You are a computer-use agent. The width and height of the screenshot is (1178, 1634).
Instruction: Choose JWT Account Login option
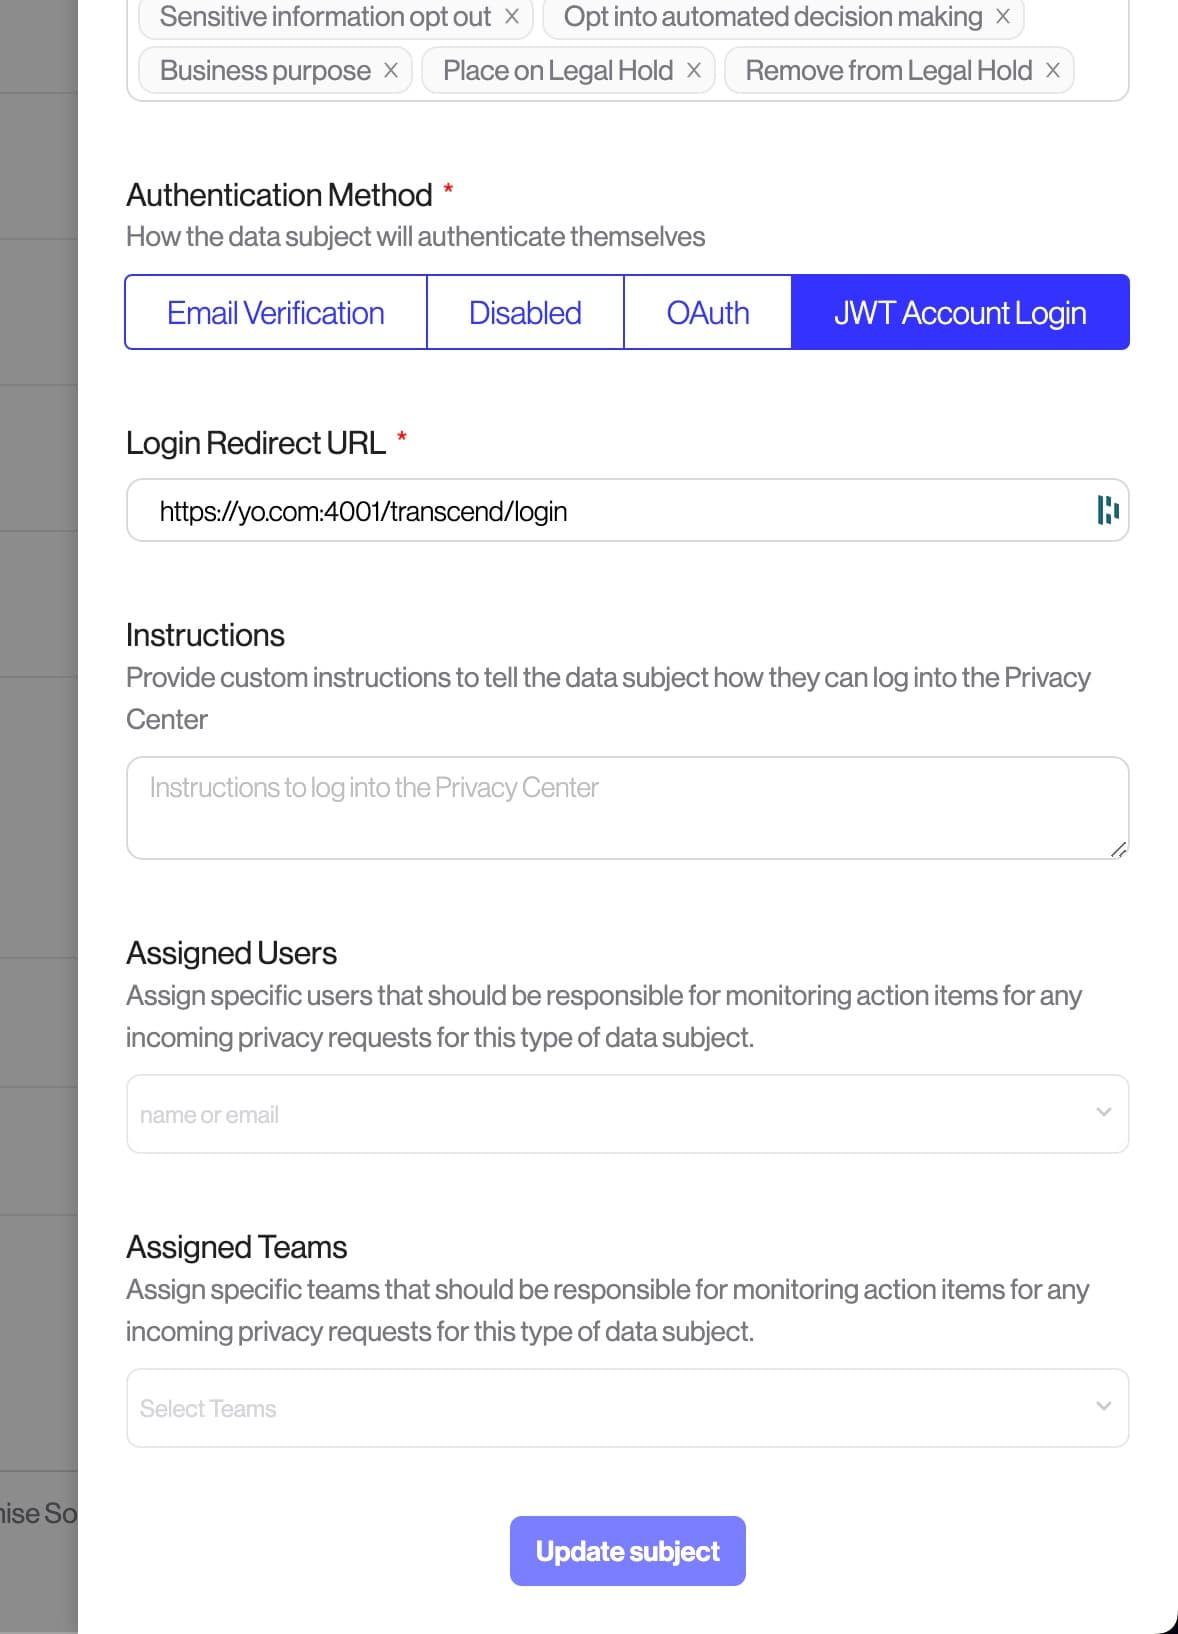tap(960, 313)
